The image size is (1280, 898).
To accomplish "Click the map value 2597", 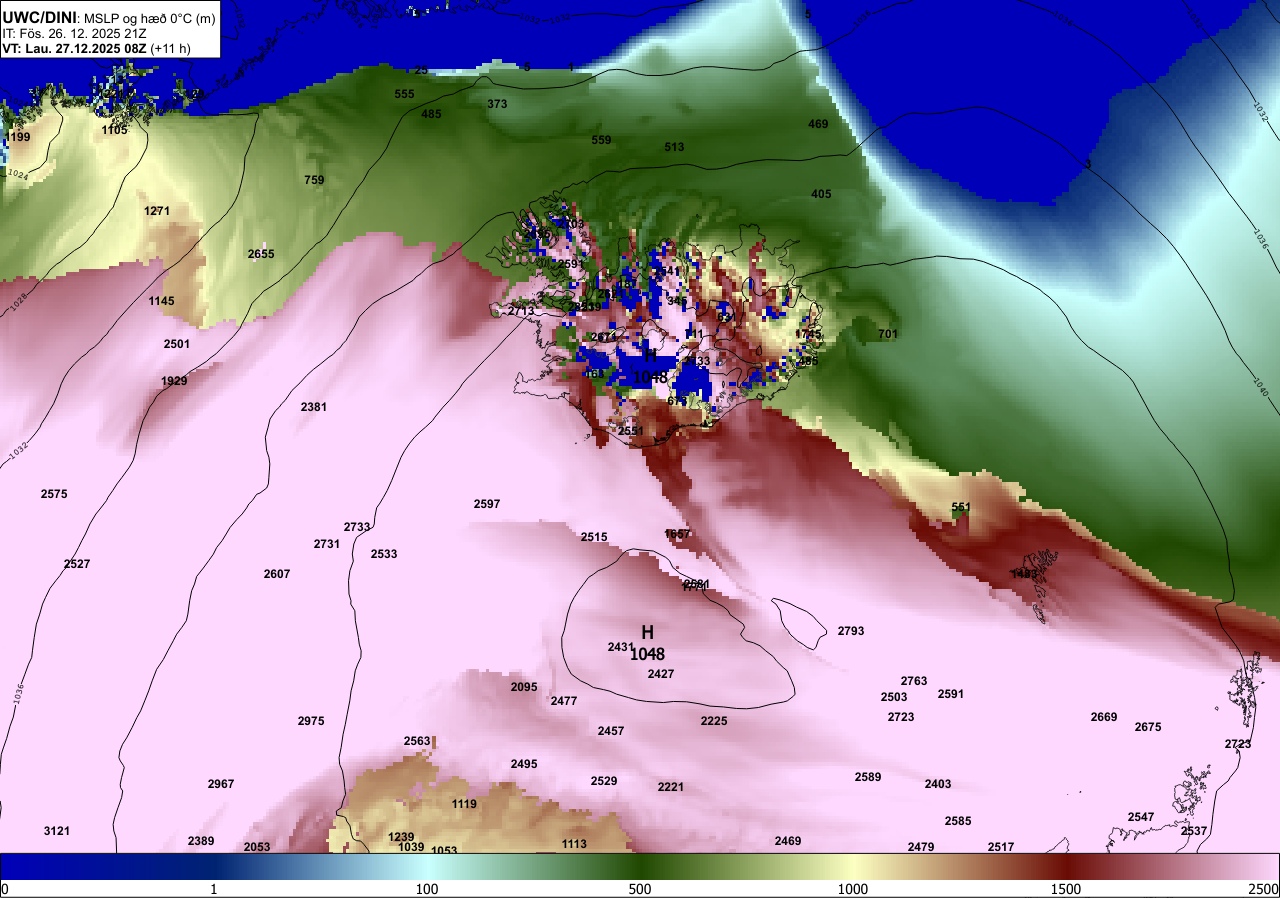I will tap(487, 504).
